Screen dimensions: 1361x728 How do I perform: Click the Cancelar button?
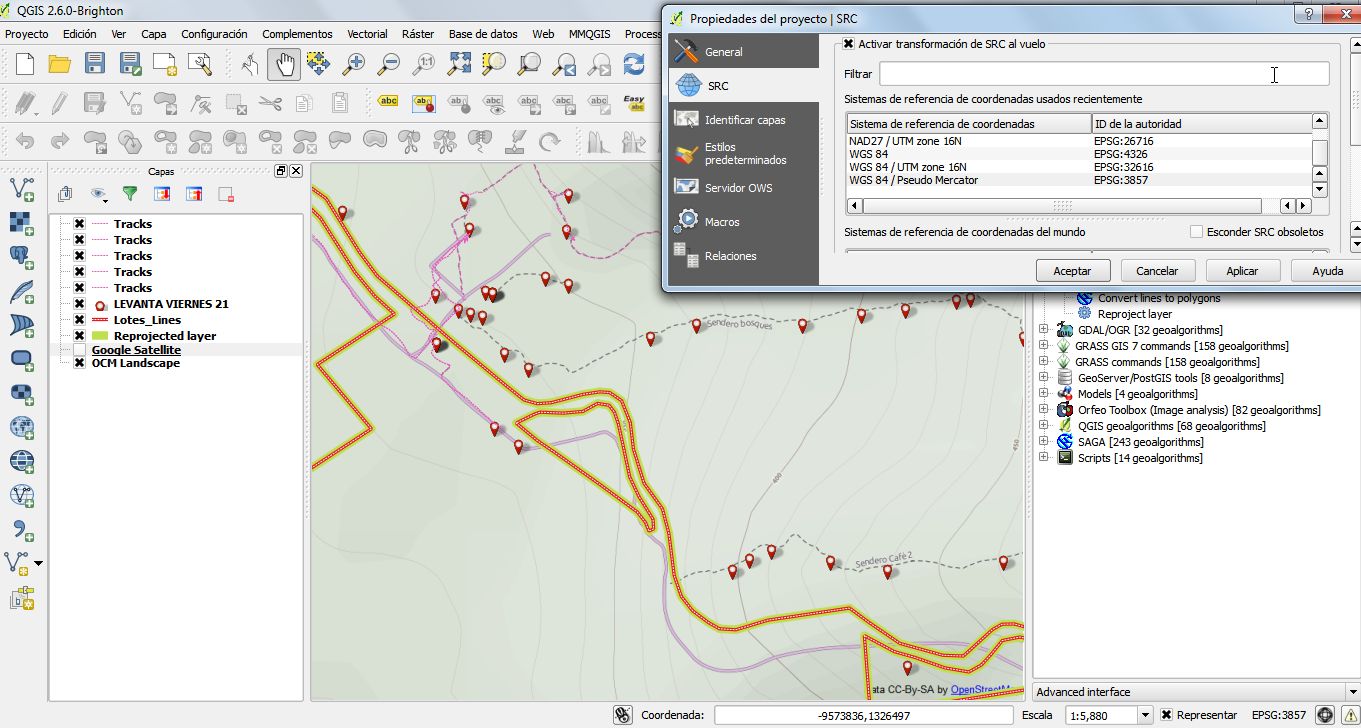[1157, 271]
